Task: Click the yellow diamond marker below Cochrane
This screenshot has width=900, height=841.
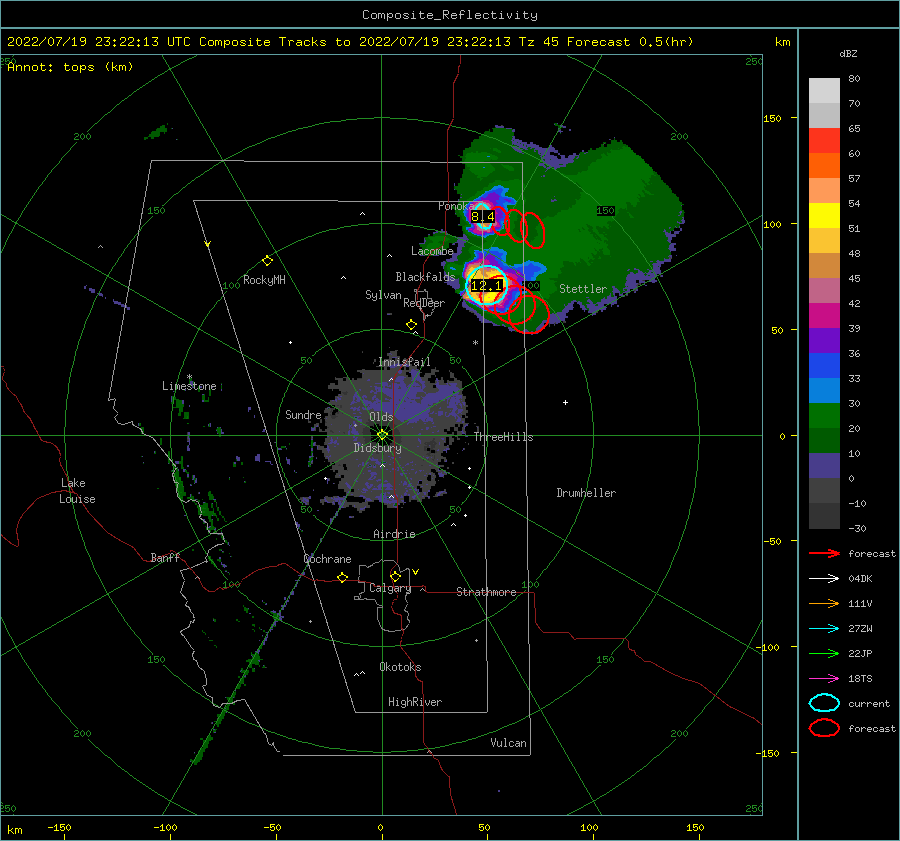Action: pos(342,577)
